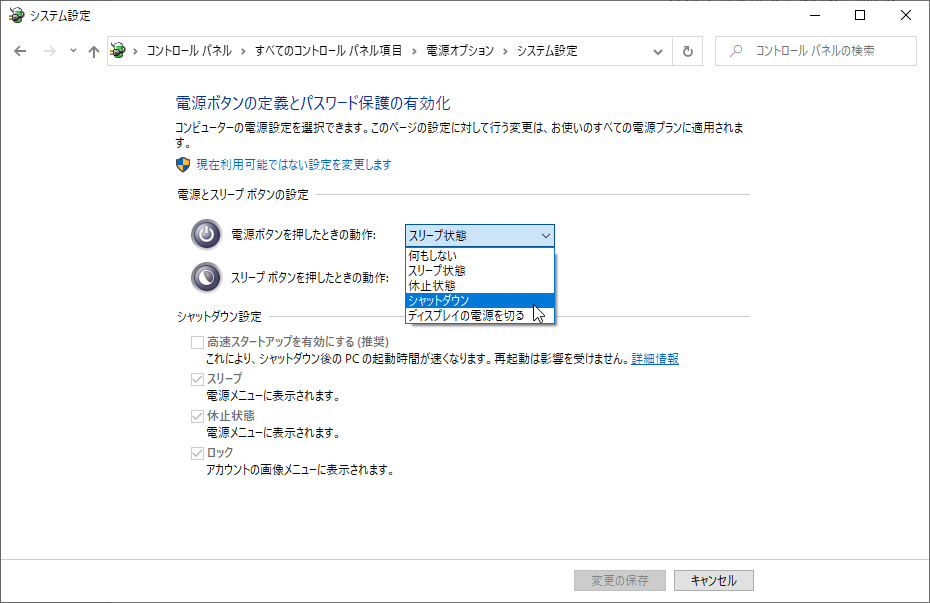Viewport: 930px width, 603px height.
Task: Maximize the システム設定 window
Action: pos(860,15)
